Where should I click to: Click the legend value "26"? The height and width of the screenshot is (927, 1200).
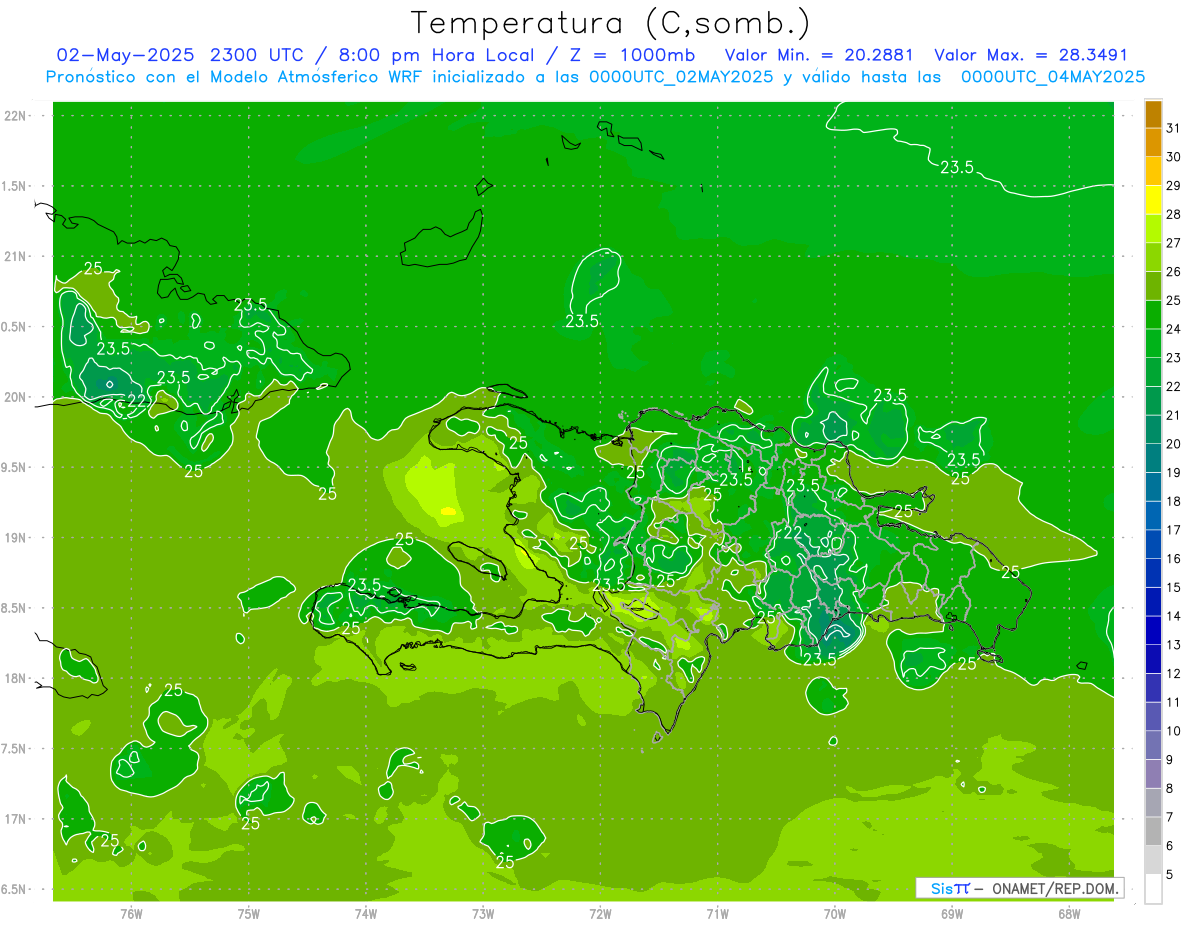pyautogui.click(x=1174, y=272)
